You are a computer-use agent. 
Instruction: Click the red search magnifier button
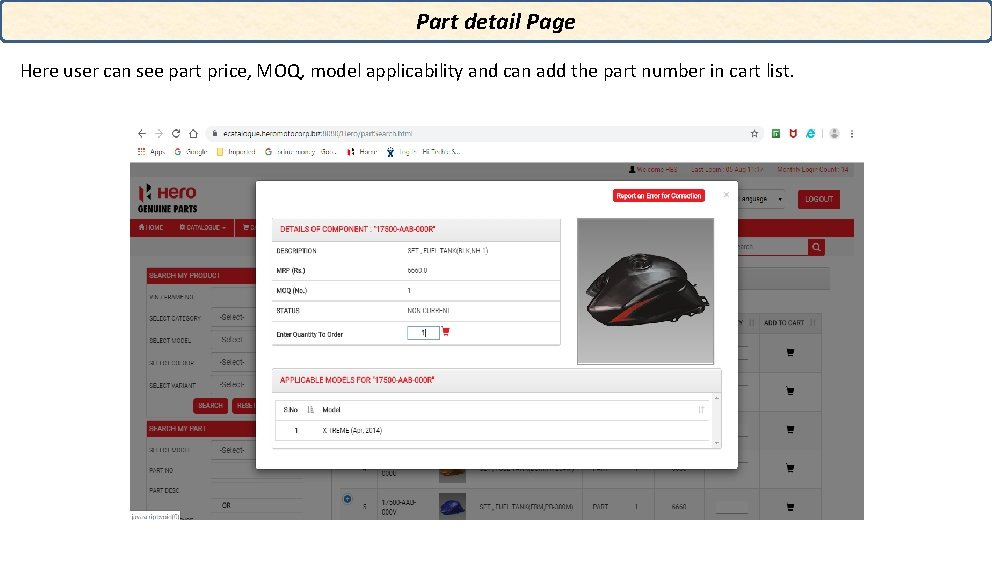816,247
